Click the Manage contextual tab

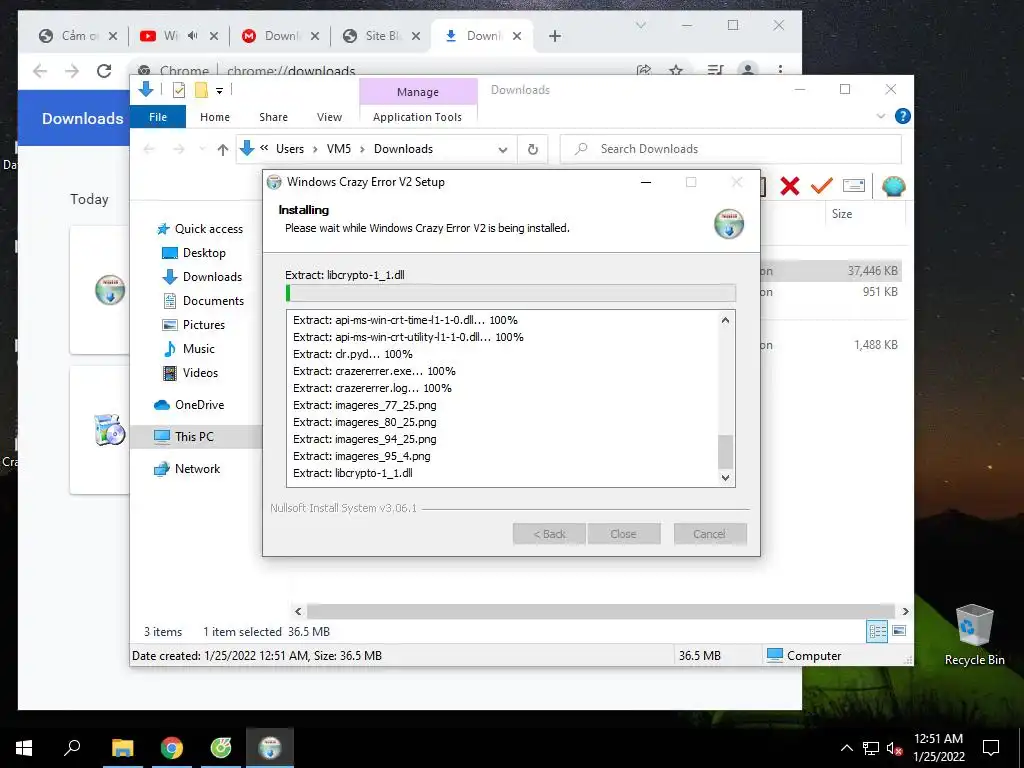[x=418, y=92]
